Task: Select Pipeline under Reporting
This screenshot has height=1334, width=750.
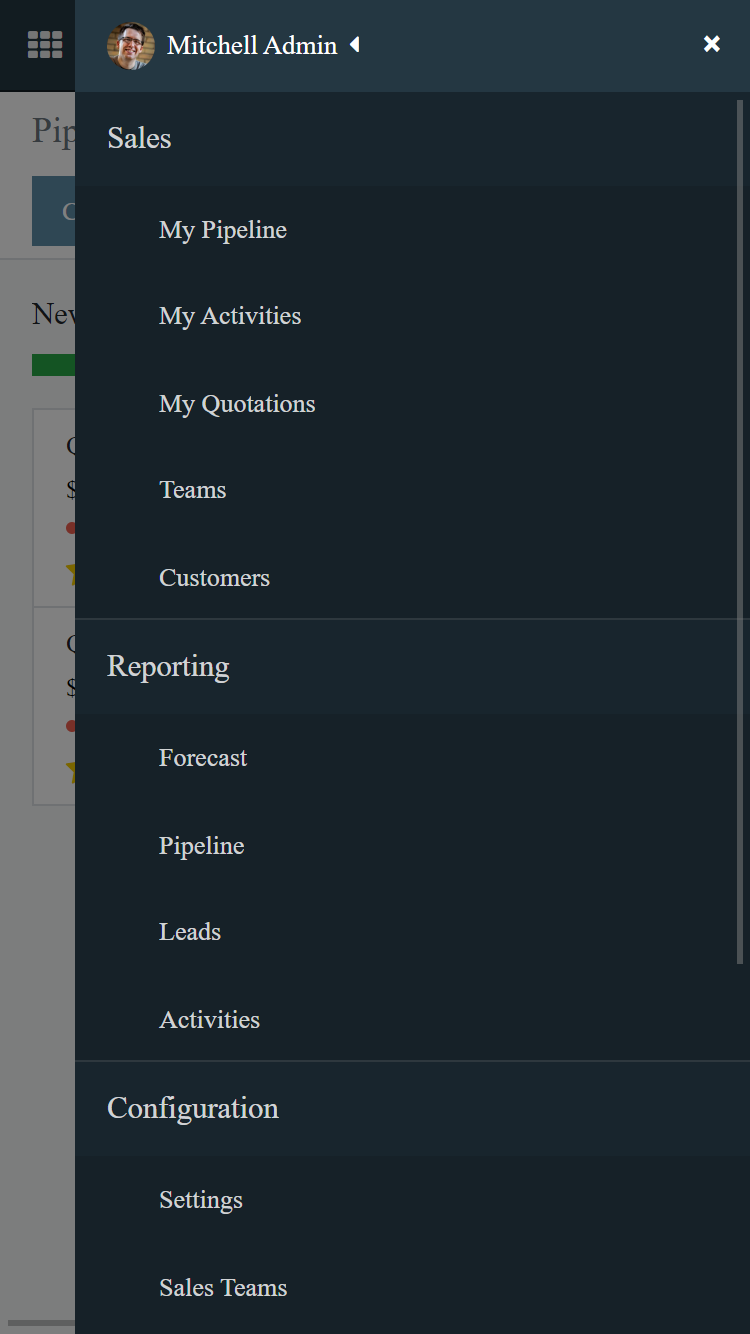Action: pyautogui.click(x=201, y=846)
